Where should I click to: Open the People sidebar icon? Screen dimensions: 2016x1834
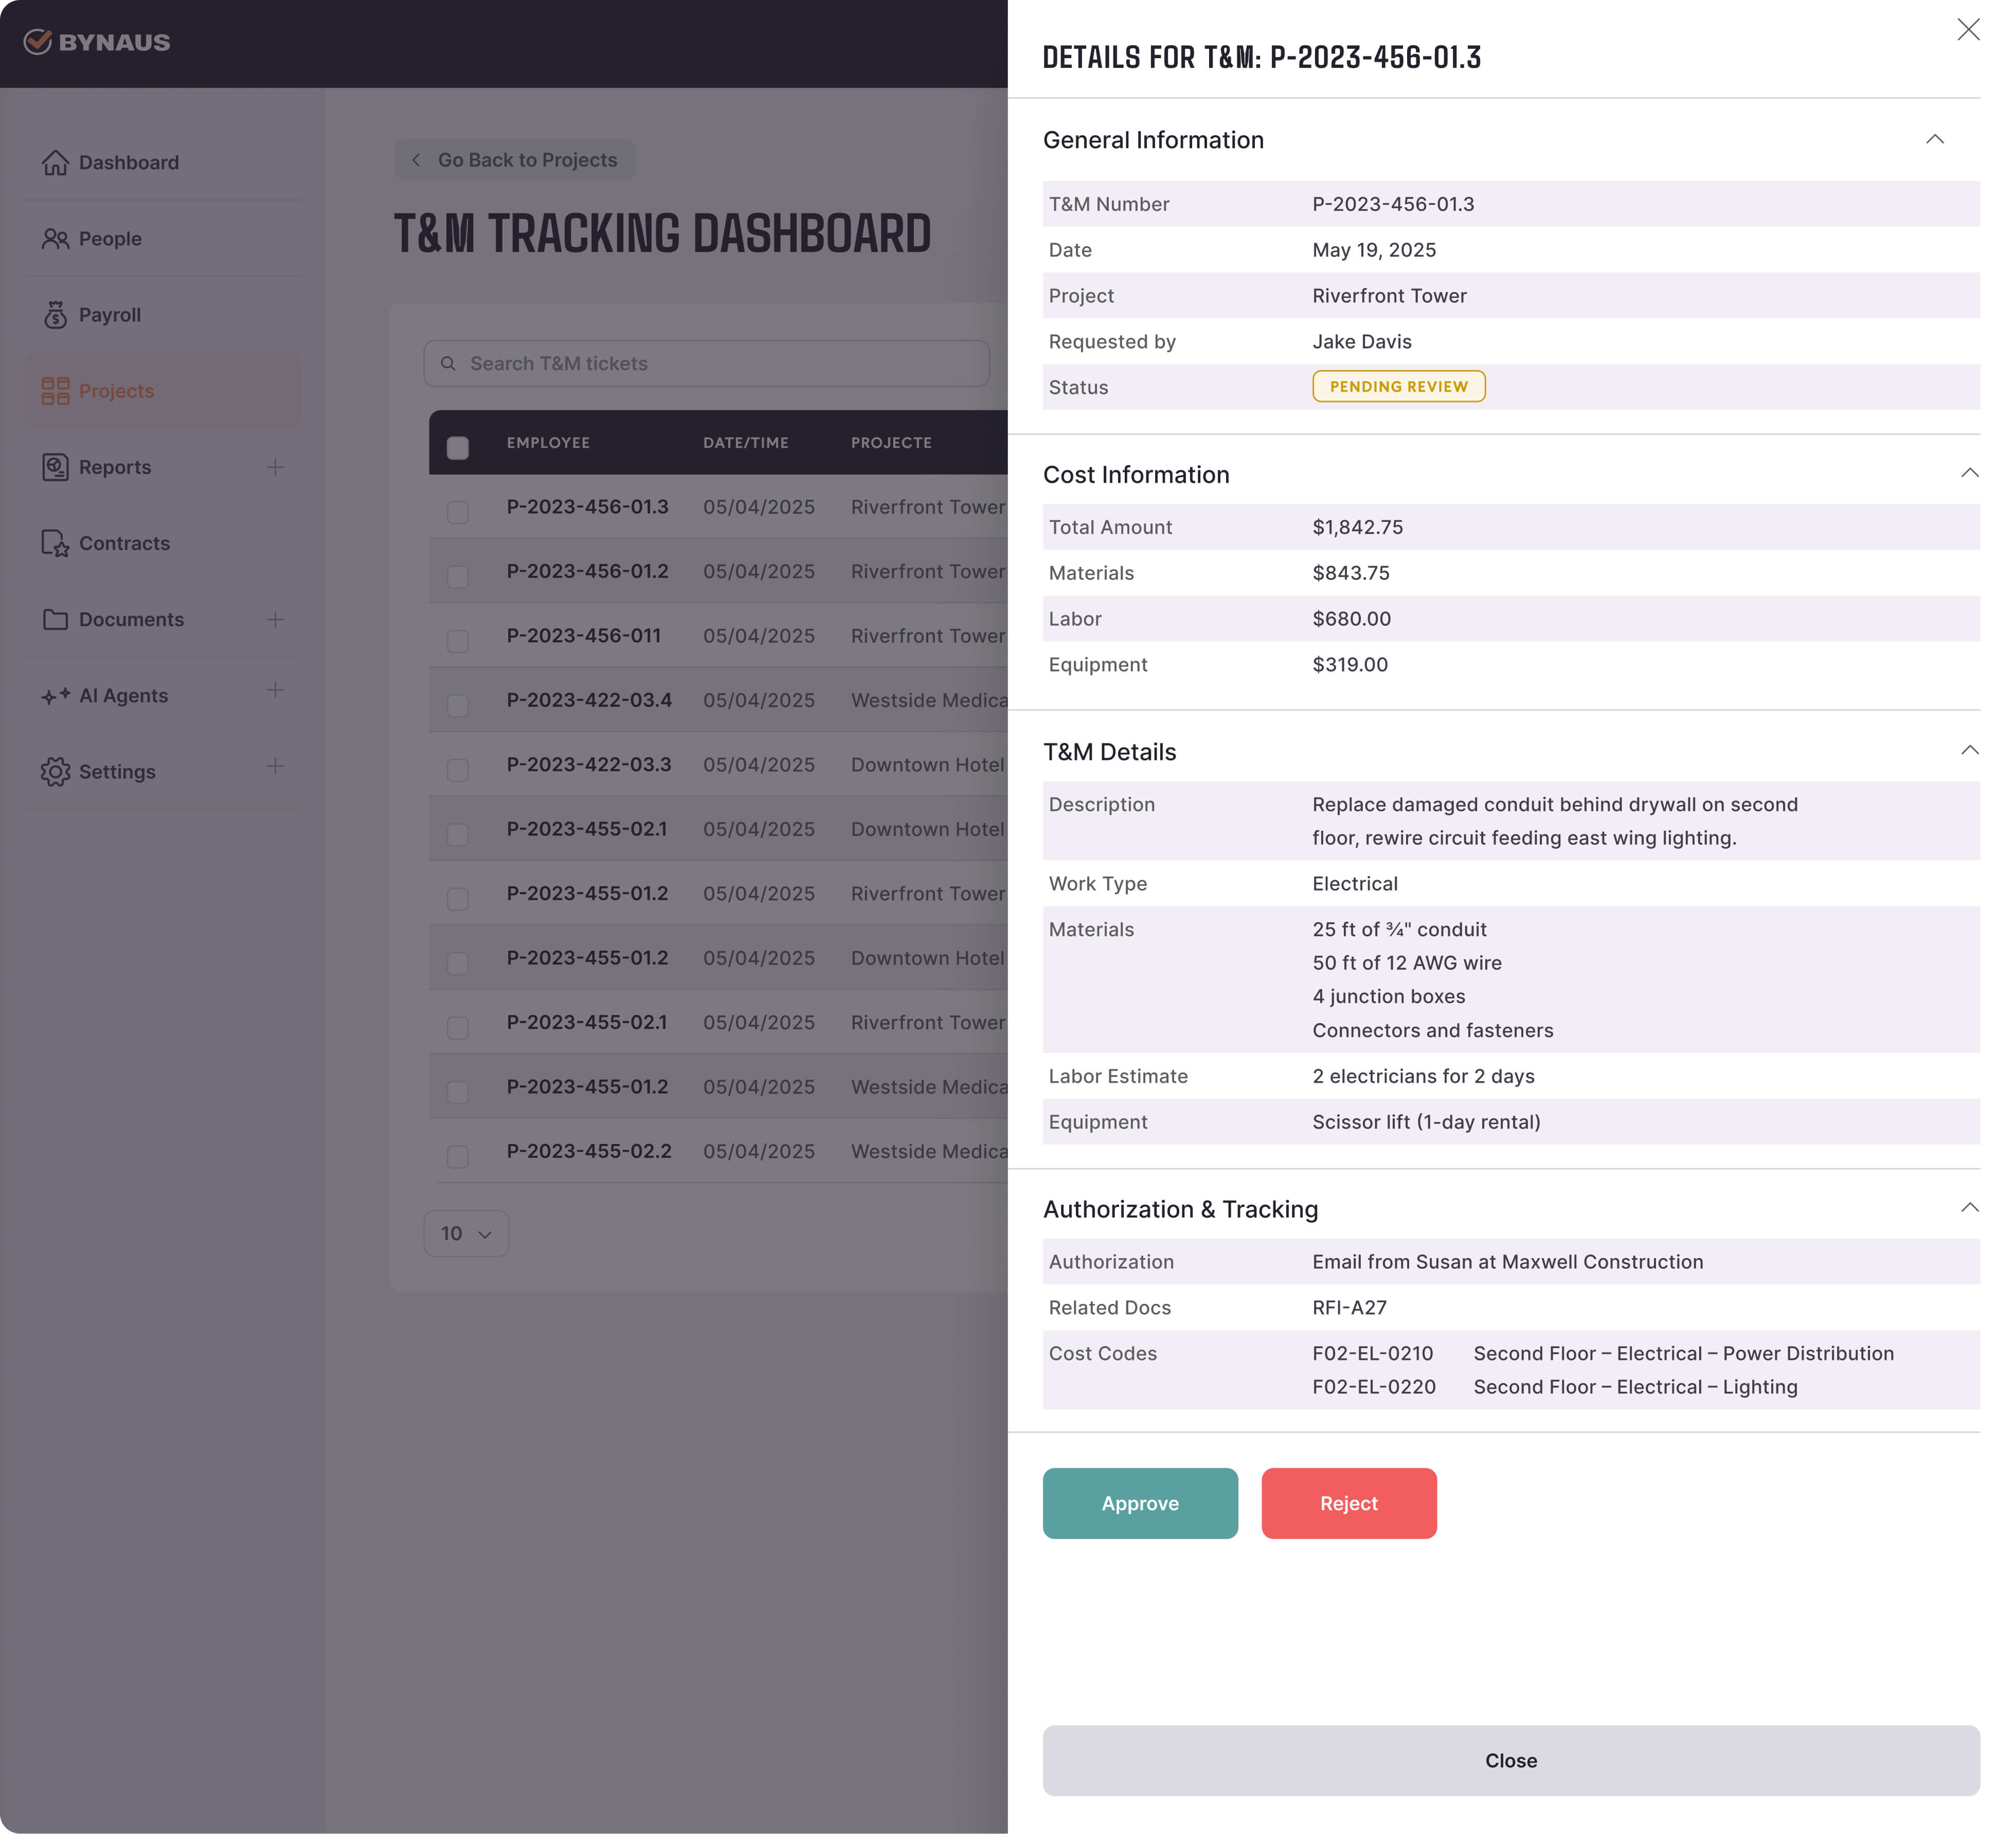(55, 239)
